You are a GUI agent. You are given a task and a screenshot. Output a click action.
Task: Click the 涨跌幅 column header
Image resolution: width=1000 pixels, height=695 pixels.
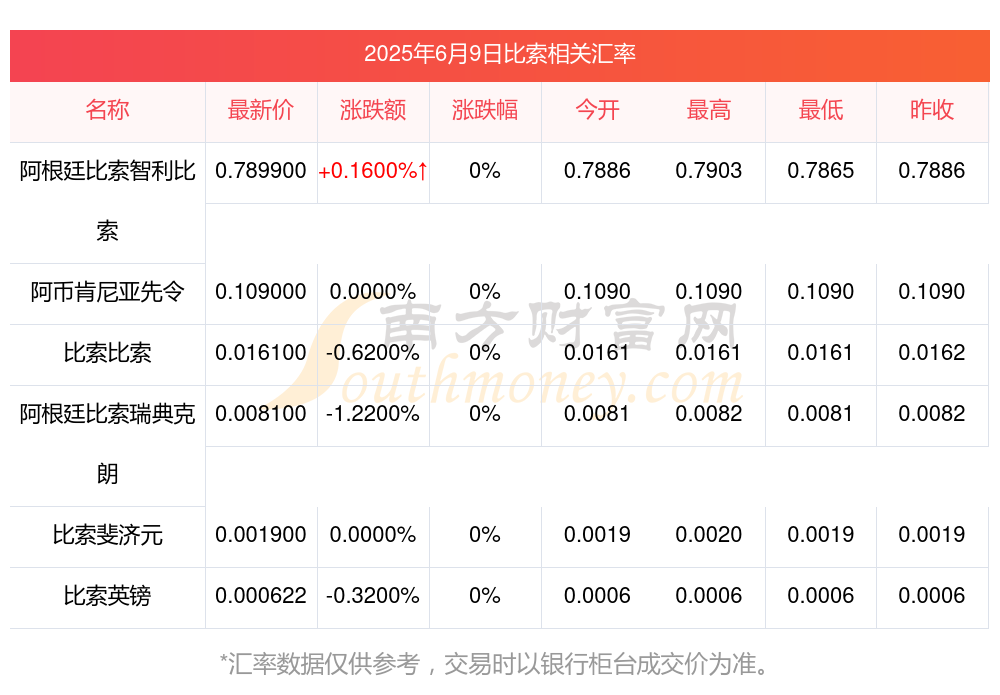pyautogui.click(x=484, y=110)
